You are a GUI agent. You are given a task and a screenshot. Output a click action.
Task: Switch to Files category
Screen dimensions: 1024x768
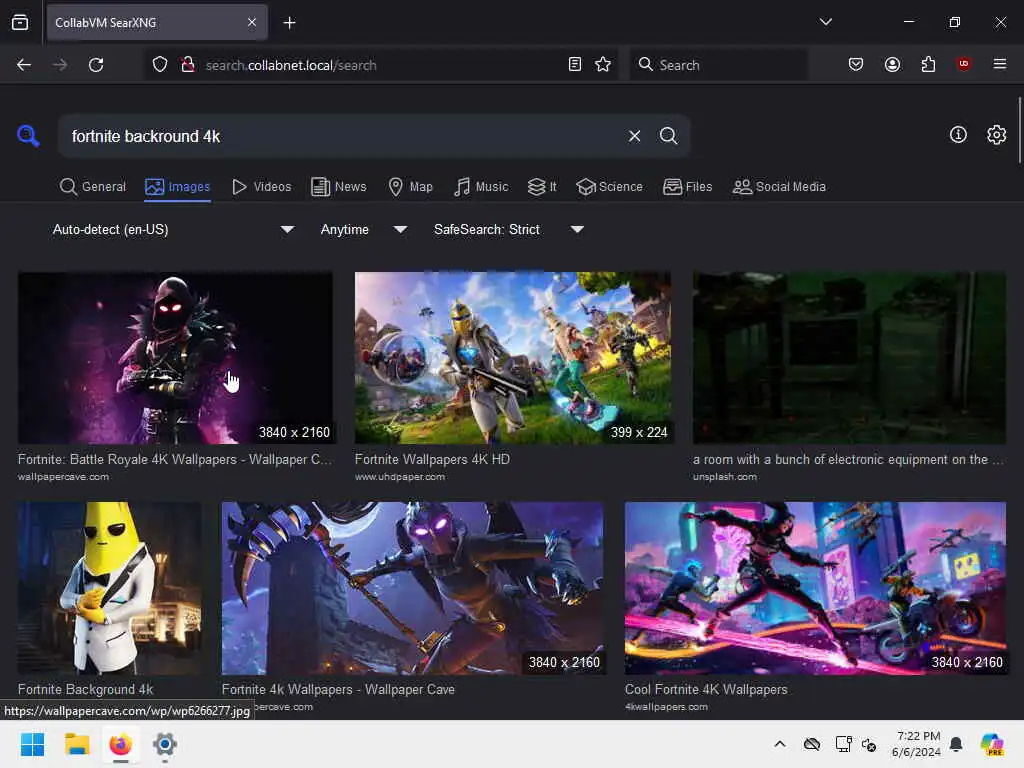click(x=687, y=187)
